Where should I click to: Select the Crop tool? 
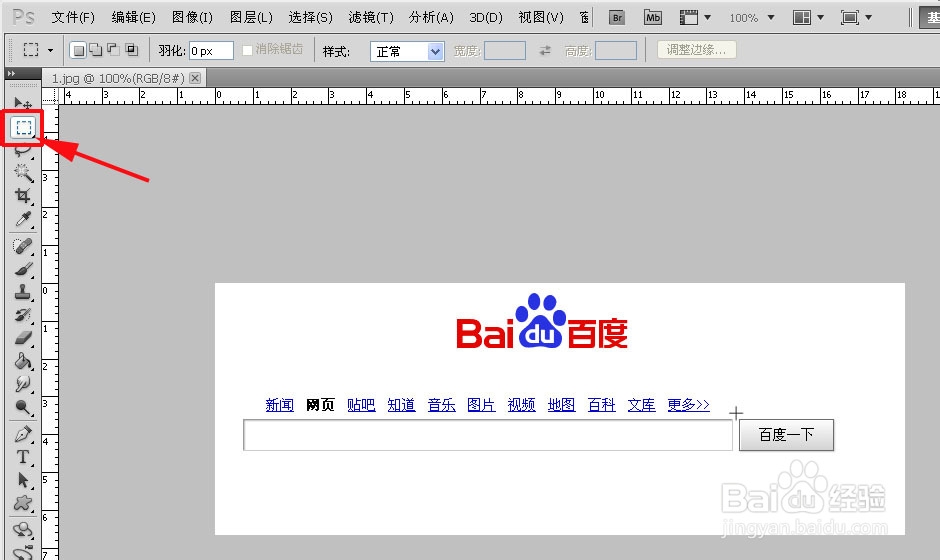[x=23, y=195]
